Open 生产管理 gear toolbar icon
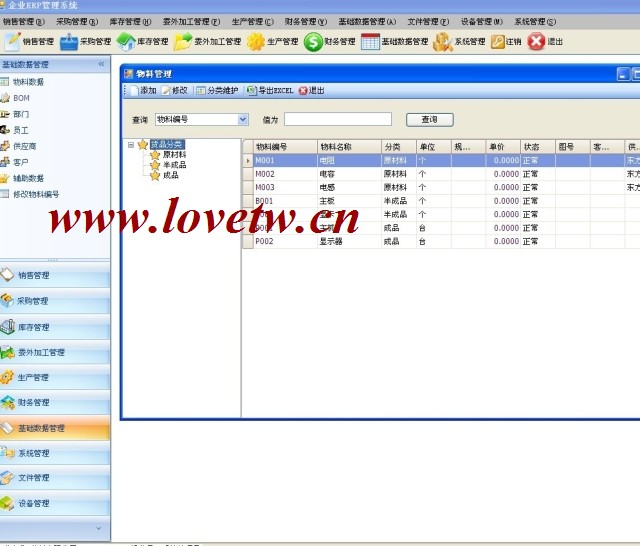This screenshot has height=546, width=640. (256, 42)
